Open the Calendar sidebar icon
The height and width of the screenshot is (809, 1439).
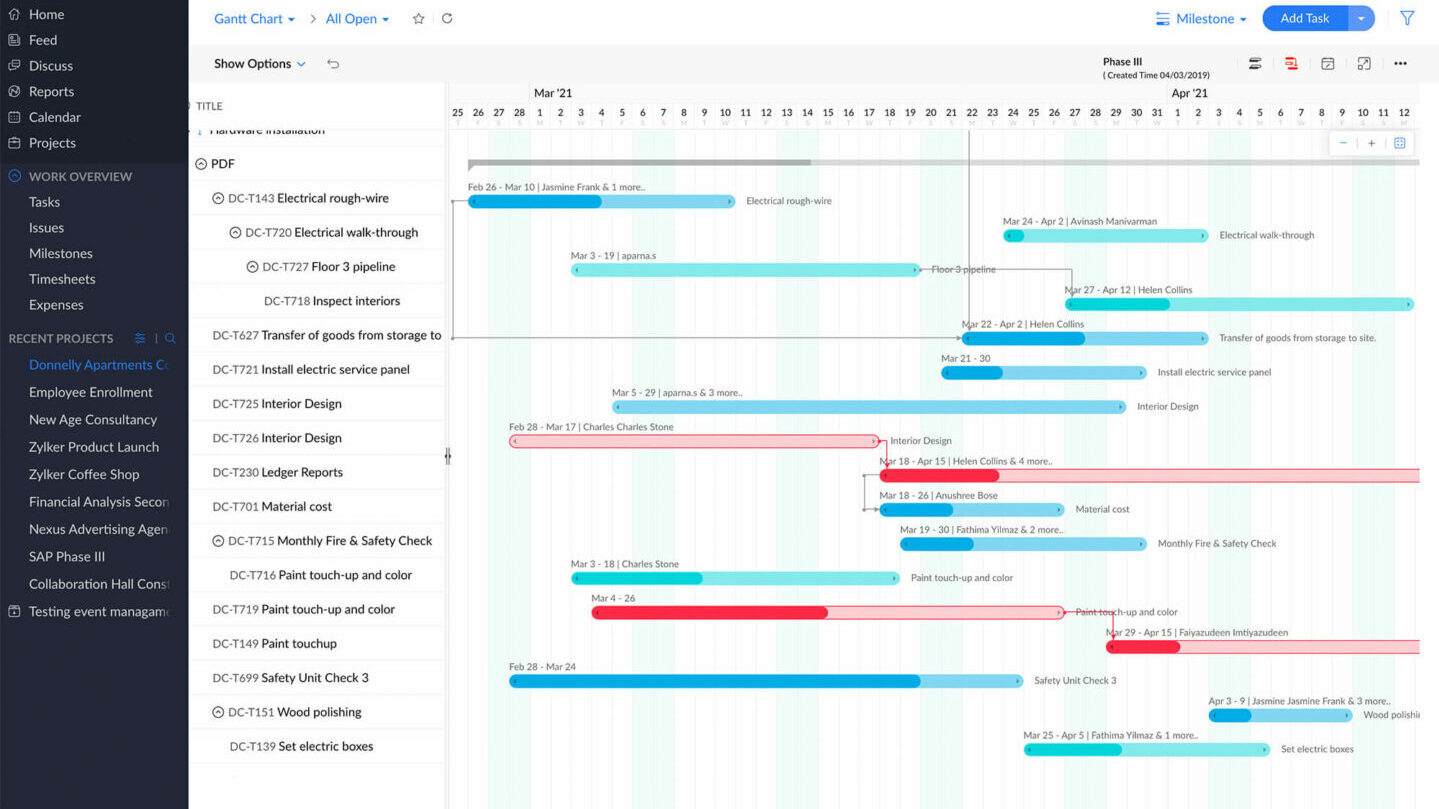click(x=14, y=117)
